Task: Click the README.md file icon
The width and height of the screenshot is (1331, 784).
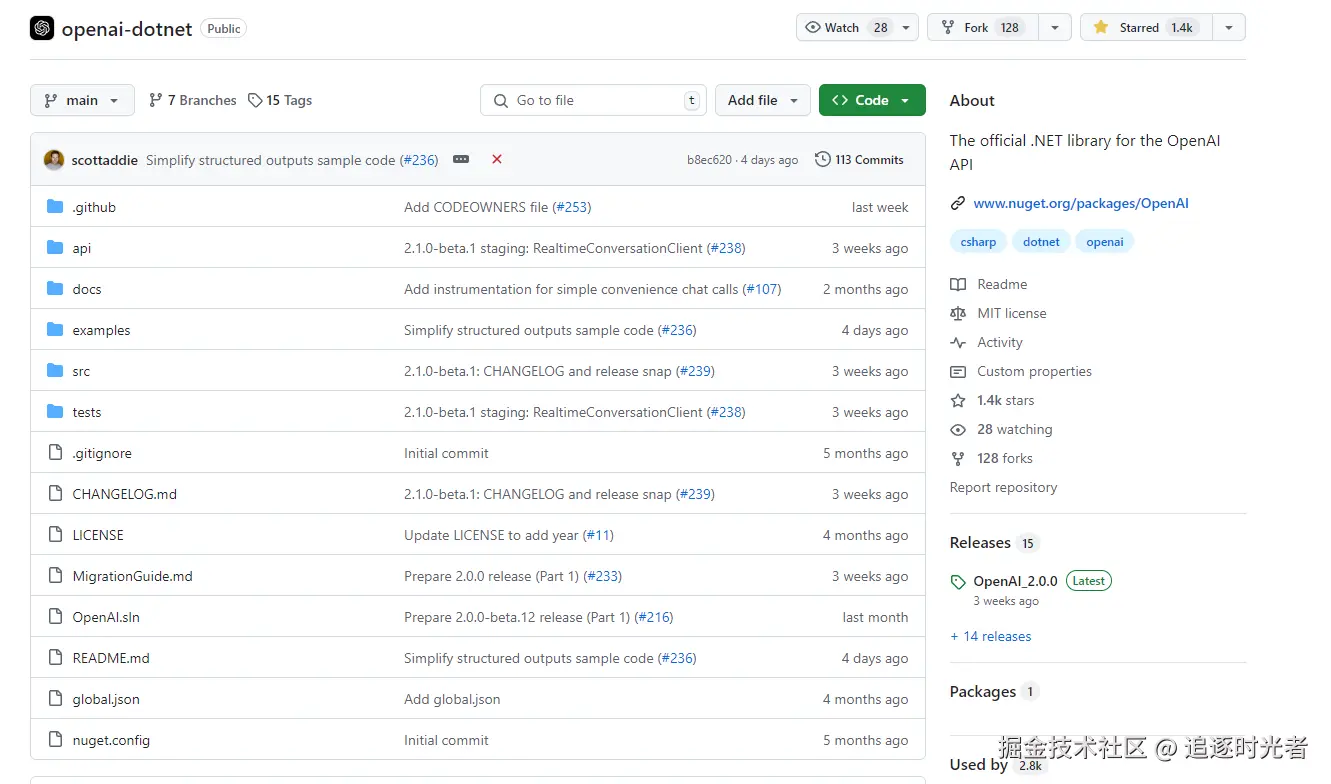Action: (x=55, y=658)
